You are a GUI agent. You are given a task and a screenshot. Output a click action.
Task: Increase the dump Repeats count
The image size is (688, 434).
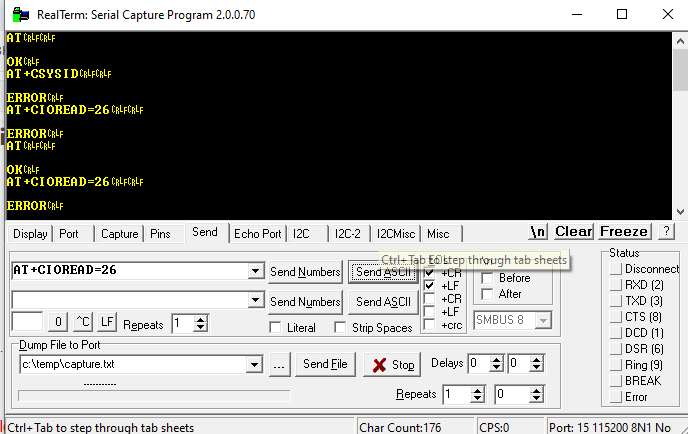click(477, 390)
